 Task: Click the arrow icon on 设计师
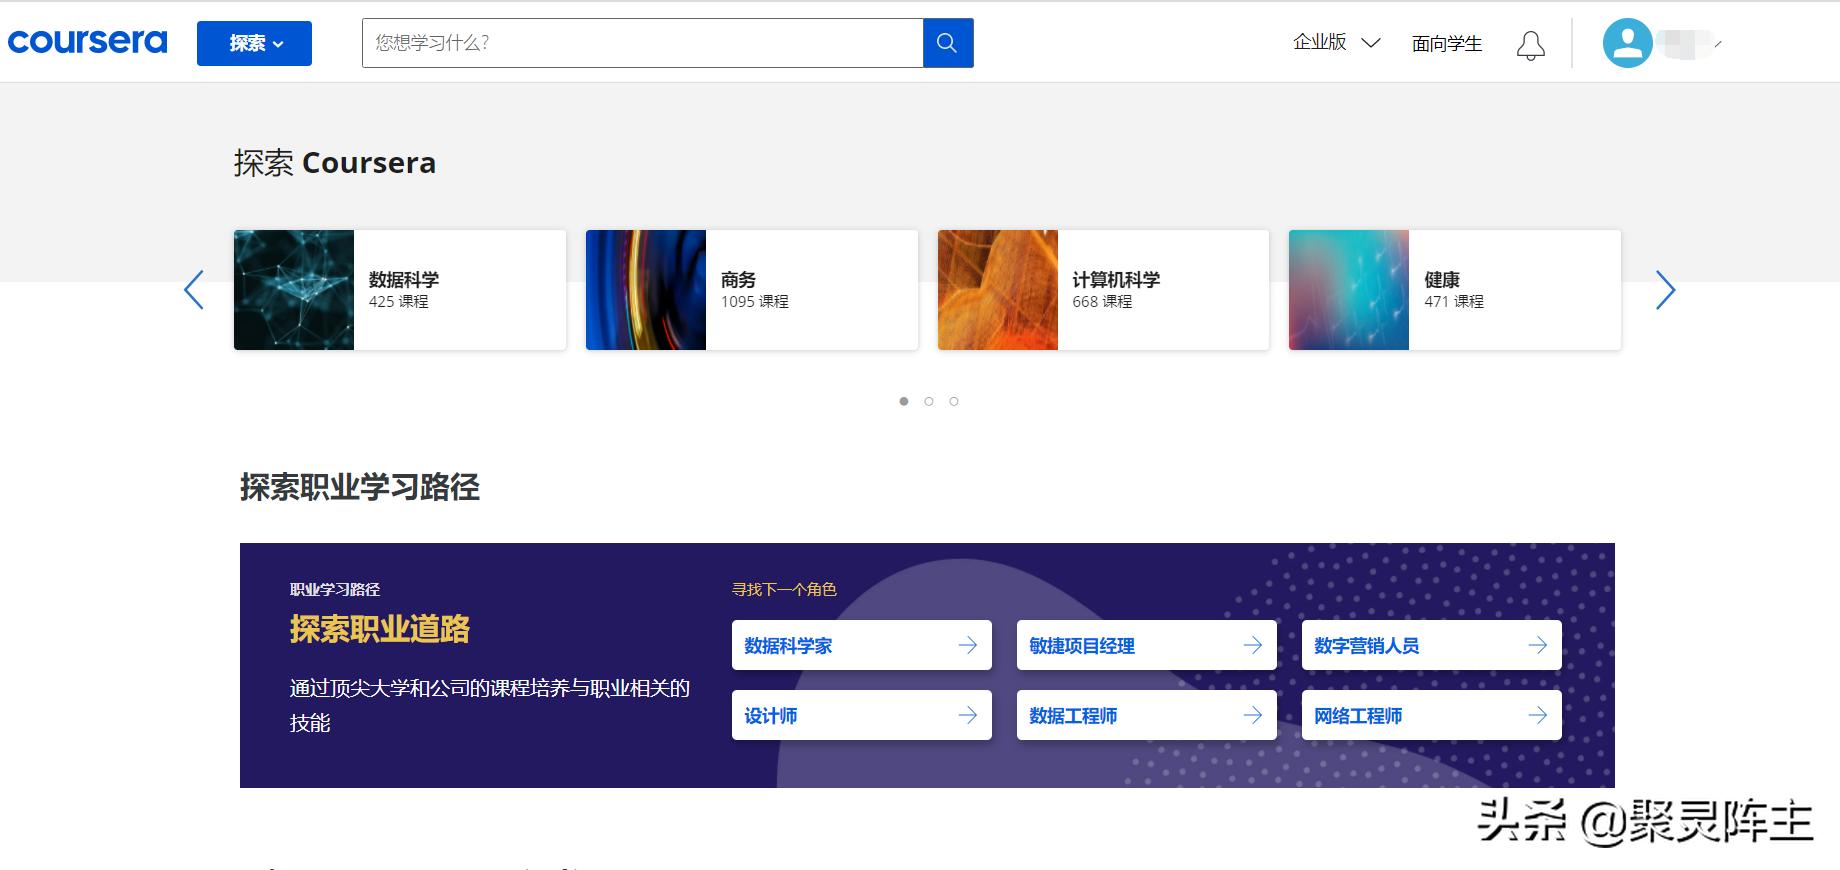pos(968,715)
